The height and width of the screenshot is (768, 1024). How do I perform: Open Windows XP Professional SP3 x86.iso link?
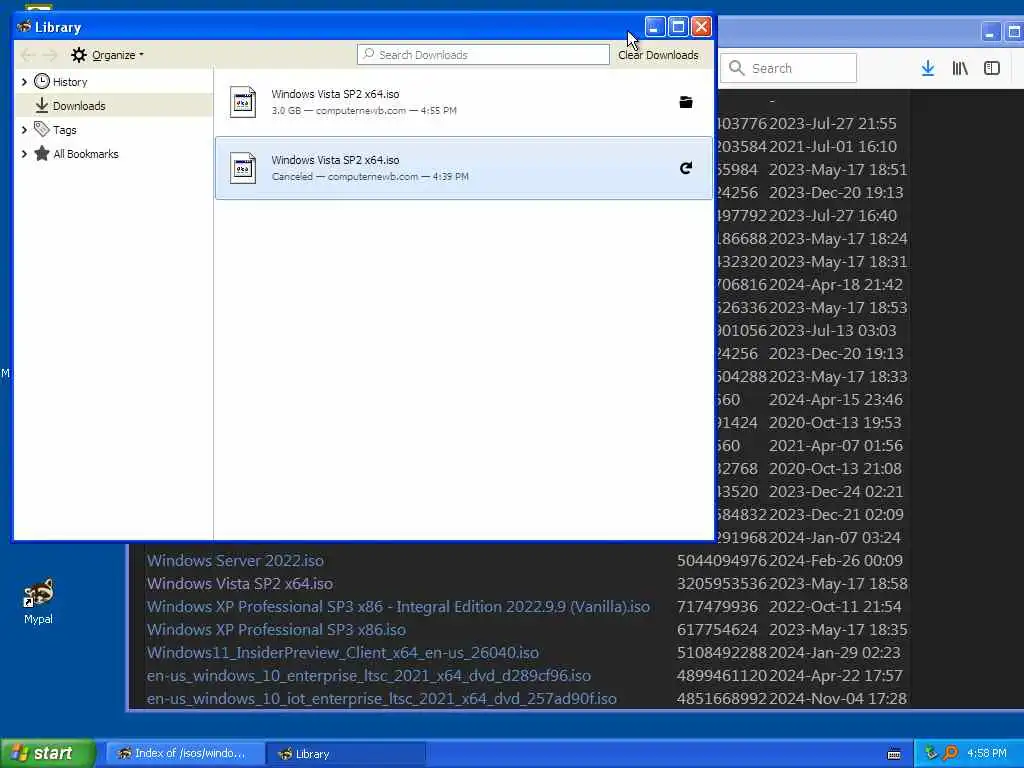(276, 630)
